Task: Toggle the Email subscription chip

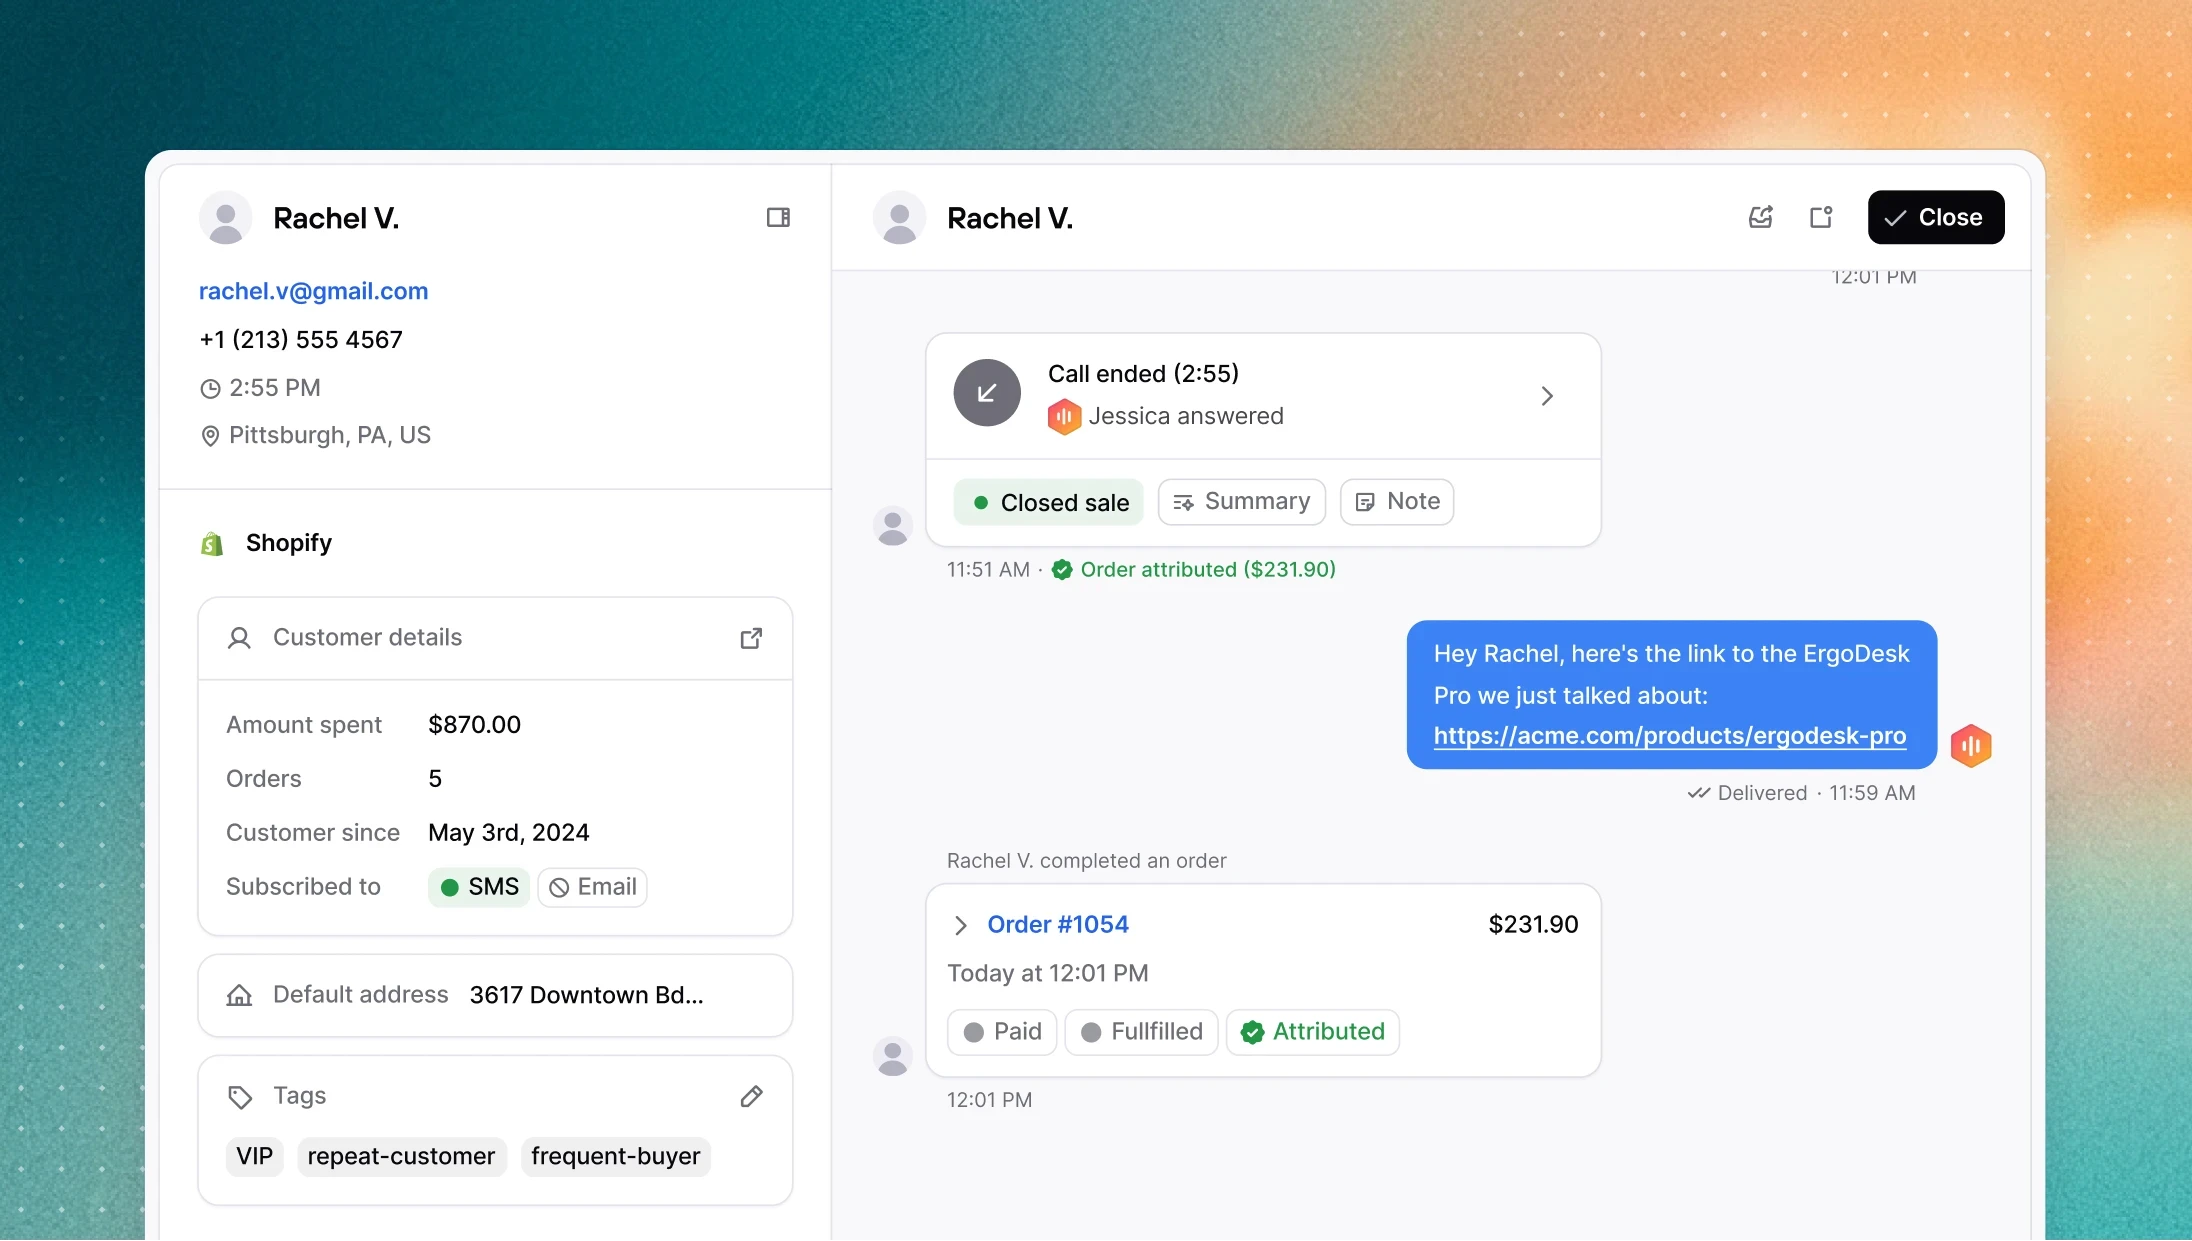Action: (x=593, y=887)
